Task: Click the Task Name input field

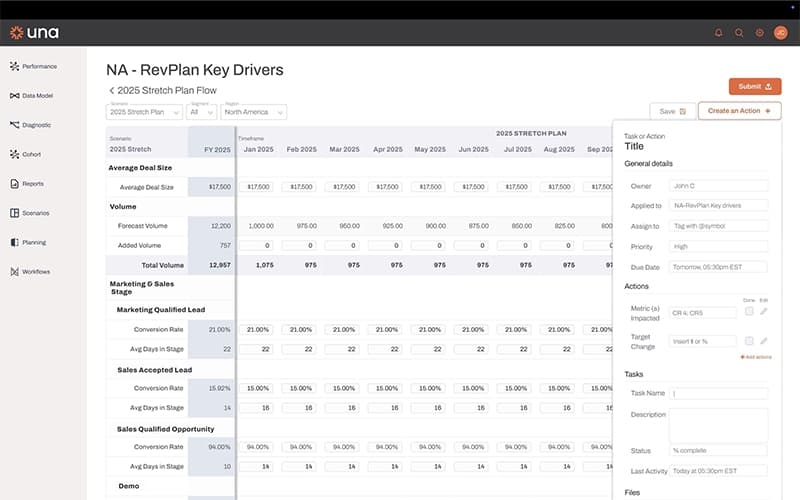Action: coord(718,393)
